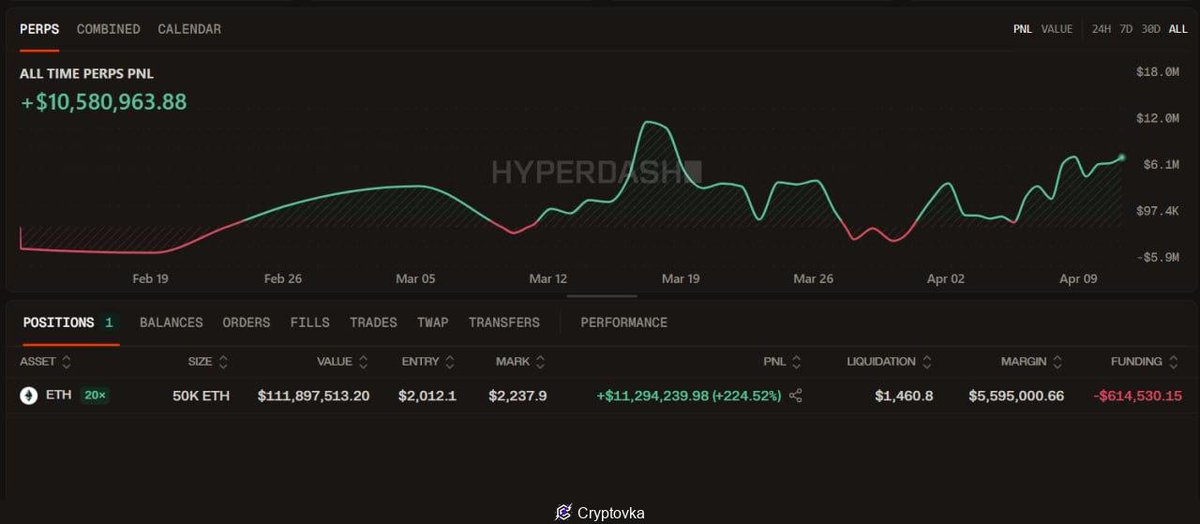The height and width of the screenshot is (524, 1200).
Task: Show the TRANSFERS list
Action: click(503, 322)
